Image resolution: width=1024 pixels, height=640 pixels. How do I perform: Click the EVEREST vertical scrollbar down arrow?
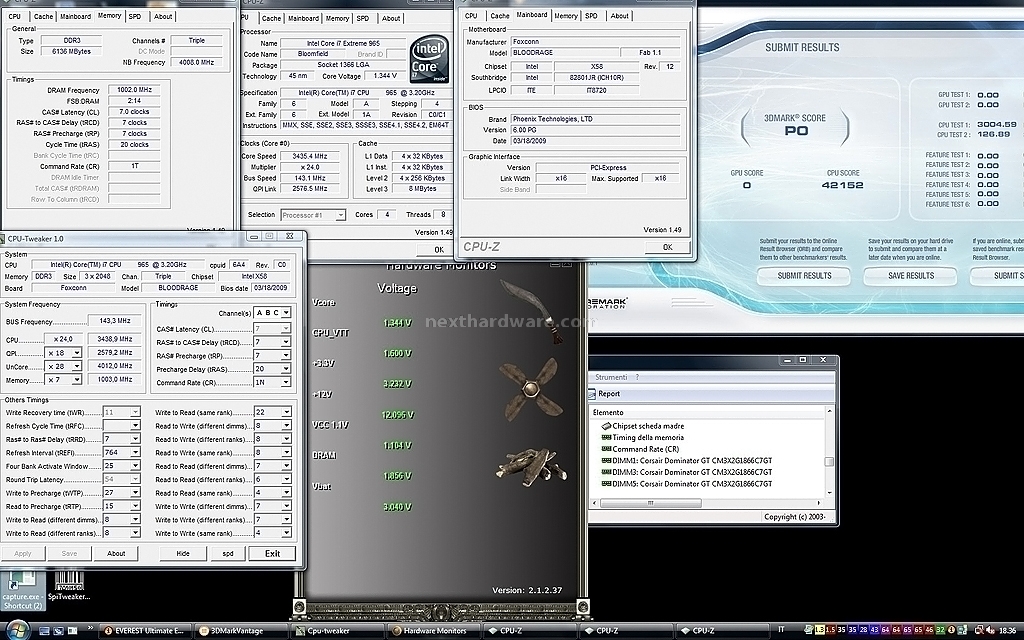click(829, 493)
